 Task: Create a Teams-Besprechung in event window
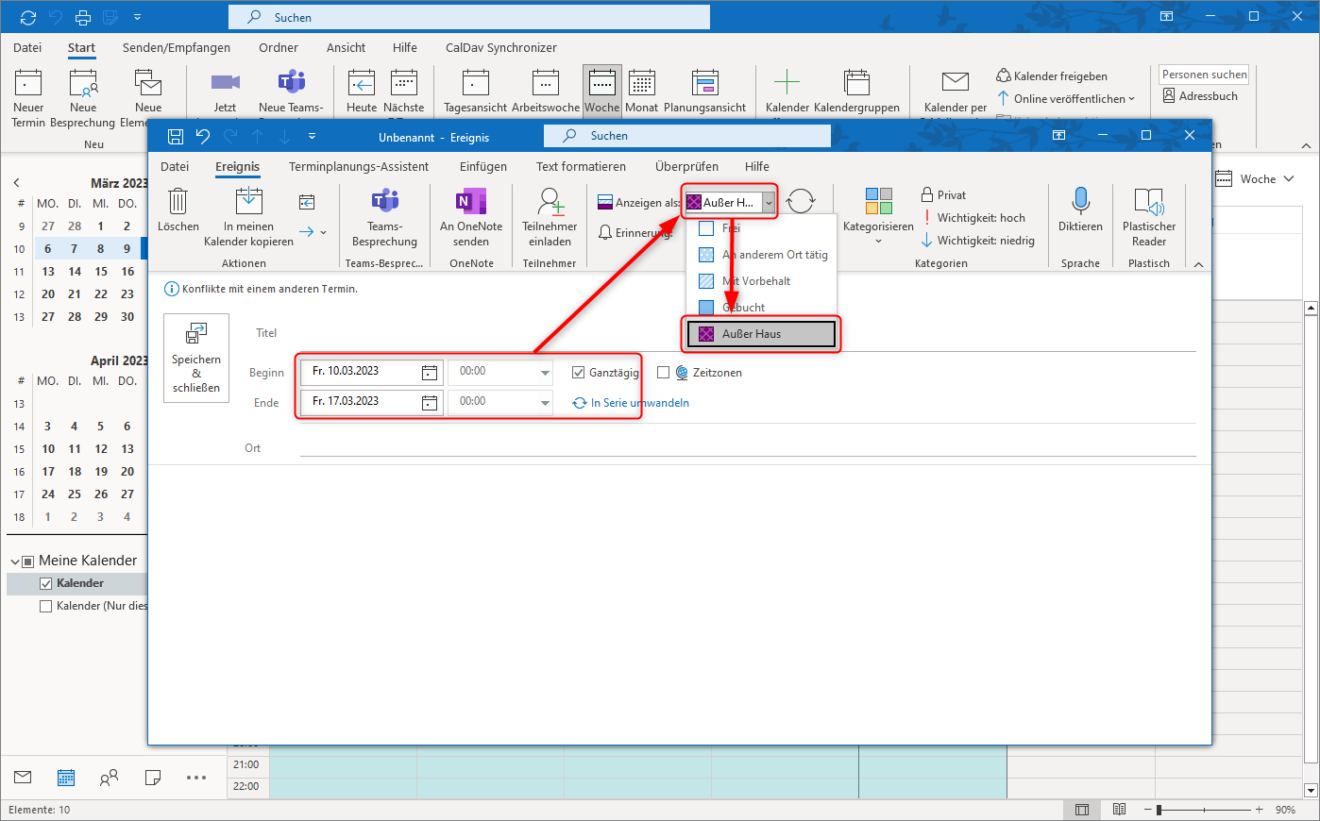pos(385,215)
